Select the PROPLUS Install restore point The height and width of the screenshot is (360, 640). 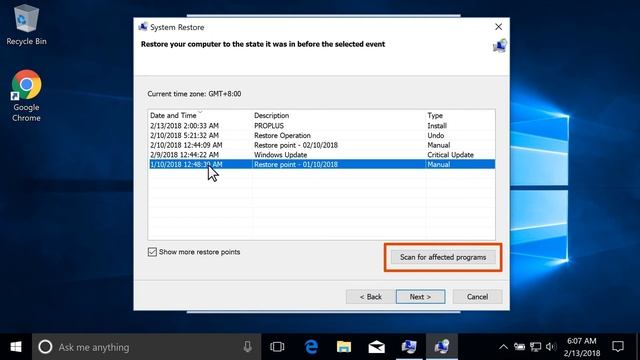click(322, 126)
